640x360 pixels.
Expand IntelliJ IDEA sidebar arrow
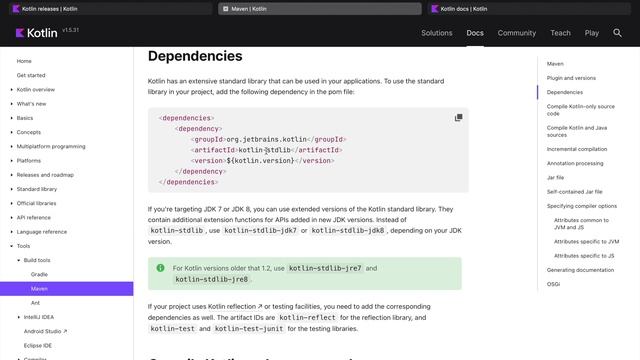(x=18, y=317)
